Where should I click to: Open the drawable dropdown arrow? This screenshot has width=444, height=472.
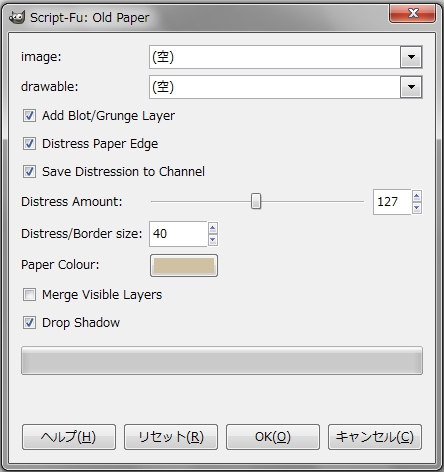pos(411,87)
